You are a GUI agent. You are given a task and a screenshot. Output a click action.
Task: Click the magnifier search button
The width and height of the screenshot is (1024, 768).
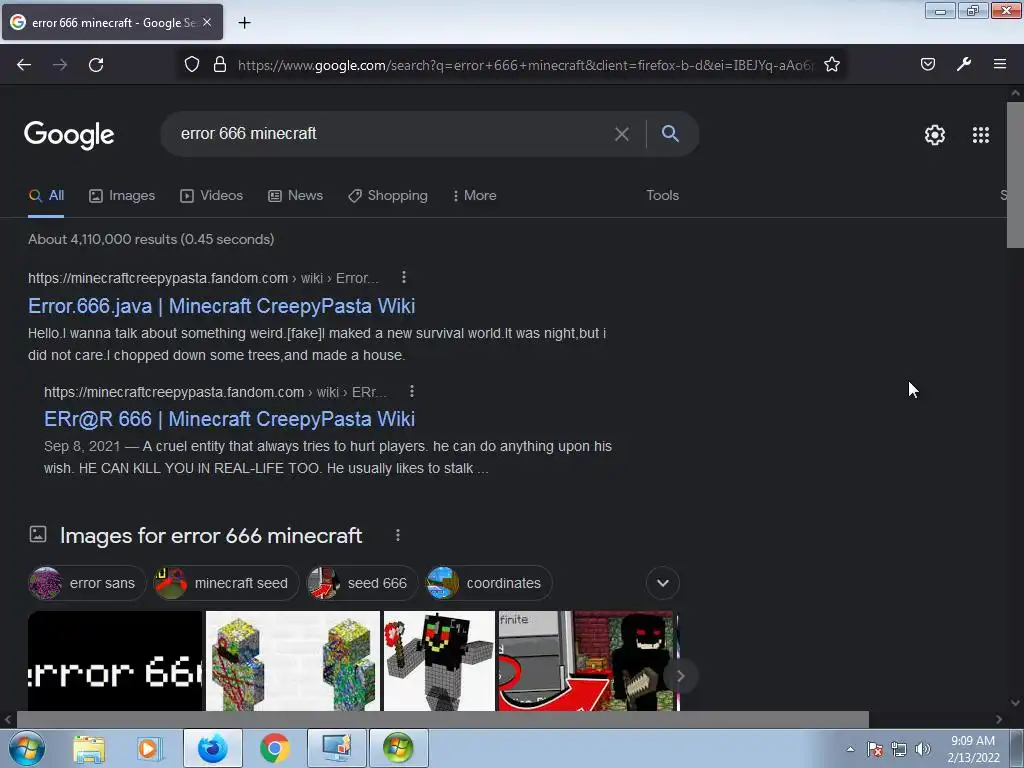pyautogui.click(x=670, y=133)
